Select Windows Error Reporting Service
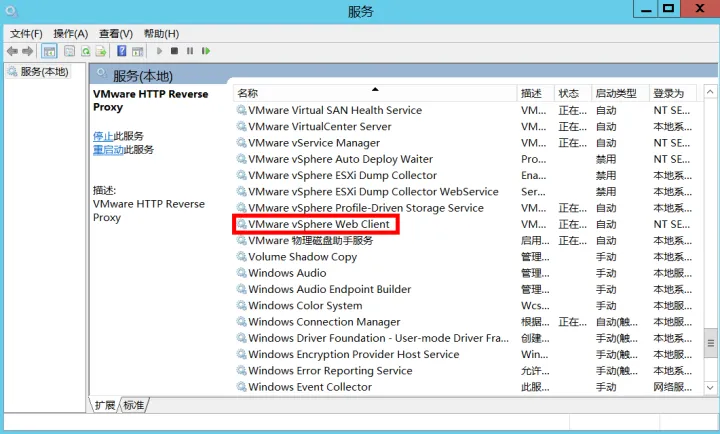This screenshot has width=720, height=434. click(x=465, y=371)
